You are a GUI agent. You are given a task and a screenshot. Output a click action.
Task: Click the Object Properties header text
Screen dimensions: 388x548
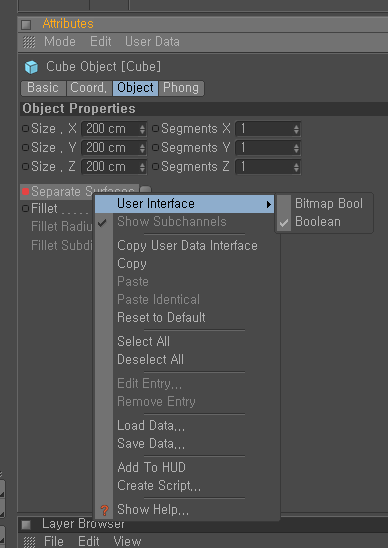79,109
